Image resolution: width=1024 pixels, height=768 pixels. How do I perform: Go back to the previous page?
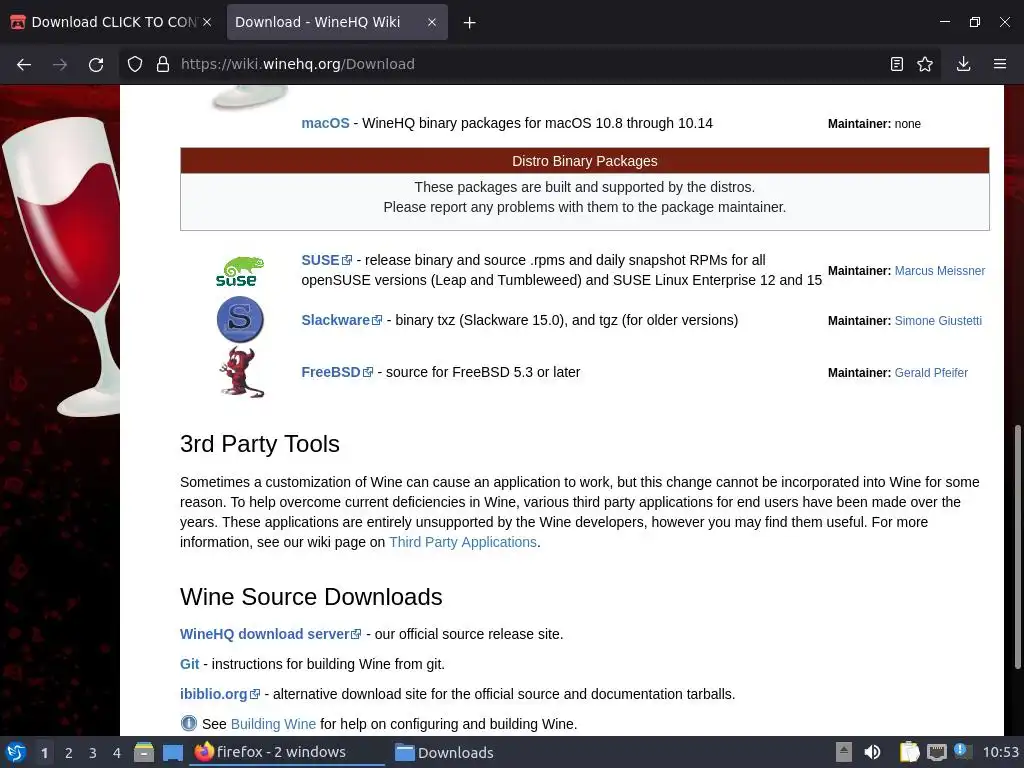click(24, 64)
